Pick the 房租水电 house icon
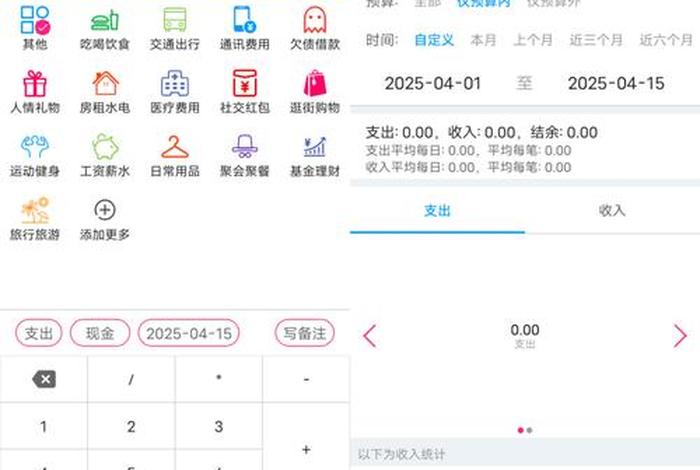 105,83
